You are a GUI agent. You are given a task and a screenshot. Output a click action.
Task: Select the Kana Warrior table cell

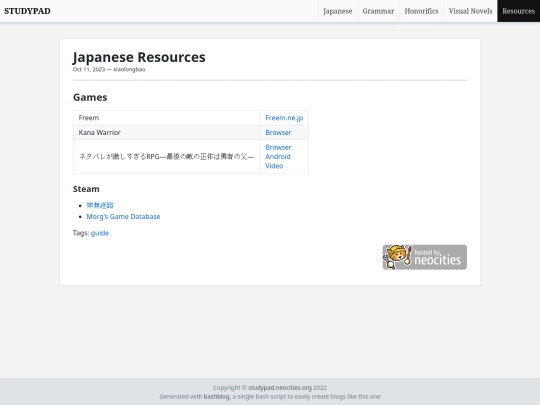pyautogui.click(x=166, y=133)
